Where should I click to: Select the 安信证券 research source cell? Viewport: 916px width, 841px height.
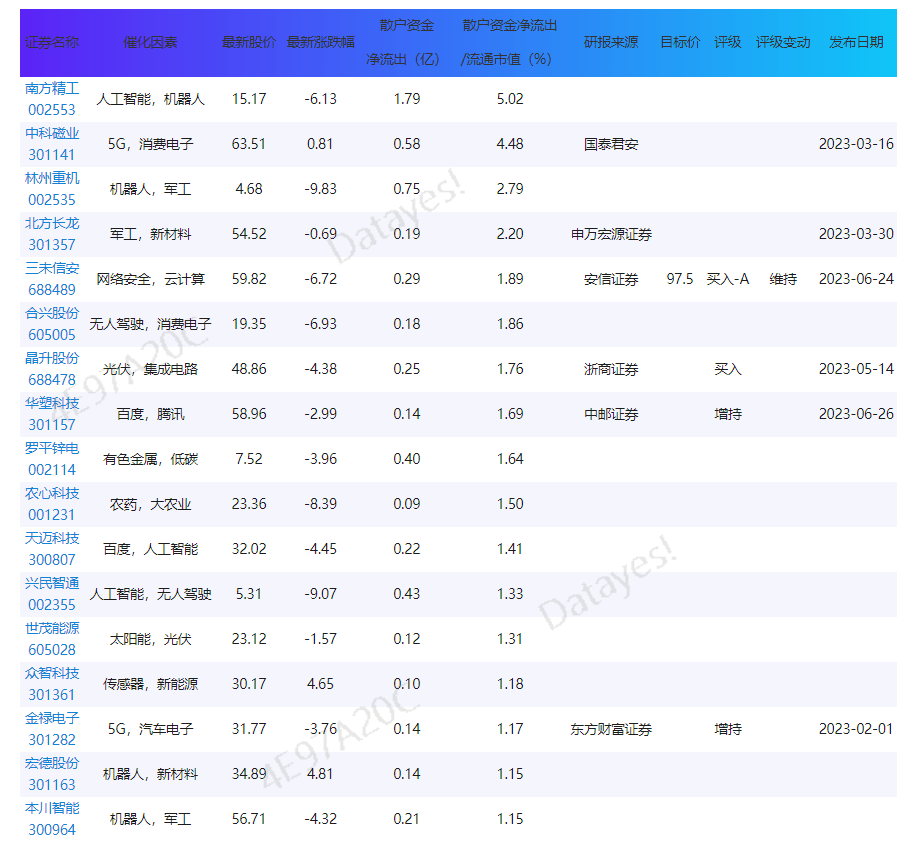(x=611, y=279)
